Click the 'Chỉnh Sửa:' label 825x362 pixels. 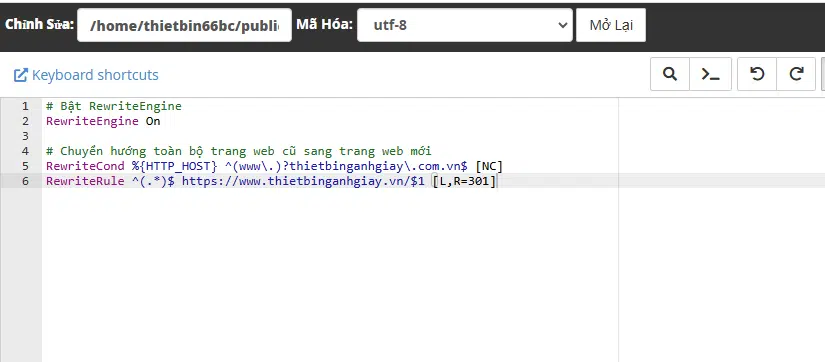[39, 25]
